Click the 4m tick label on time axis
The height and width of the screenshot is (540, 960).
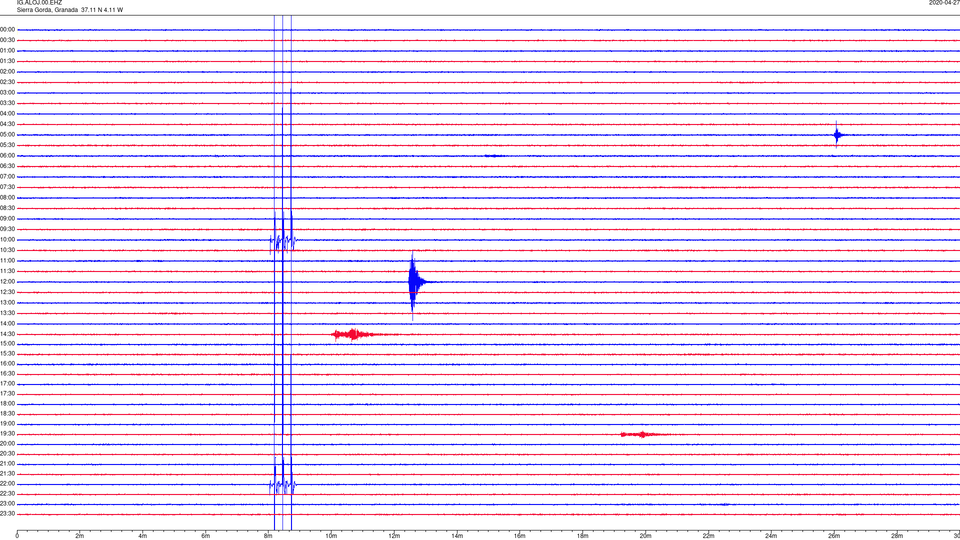[143, 536]
